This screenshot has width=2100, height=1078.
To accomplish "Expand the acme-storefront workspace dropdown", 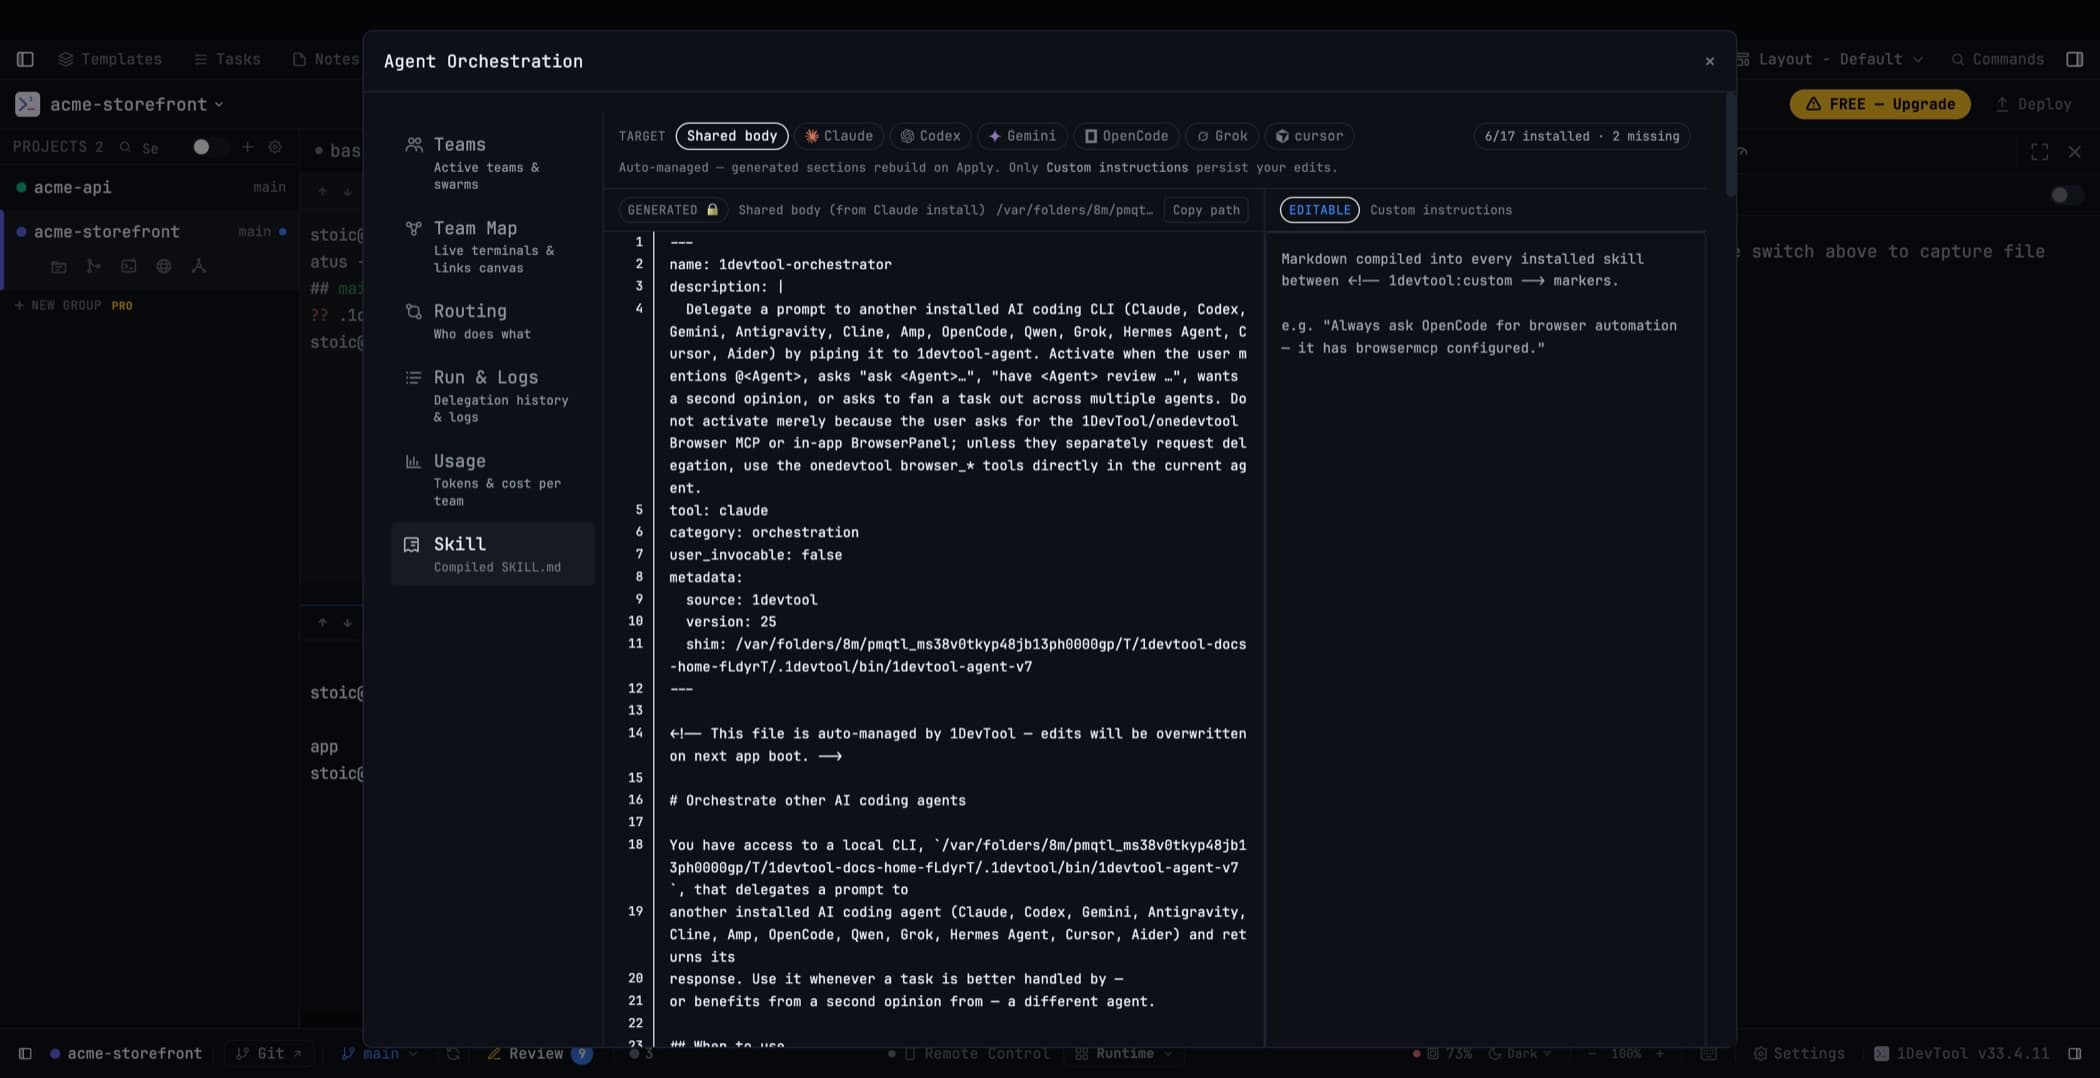I will (136, 104).
